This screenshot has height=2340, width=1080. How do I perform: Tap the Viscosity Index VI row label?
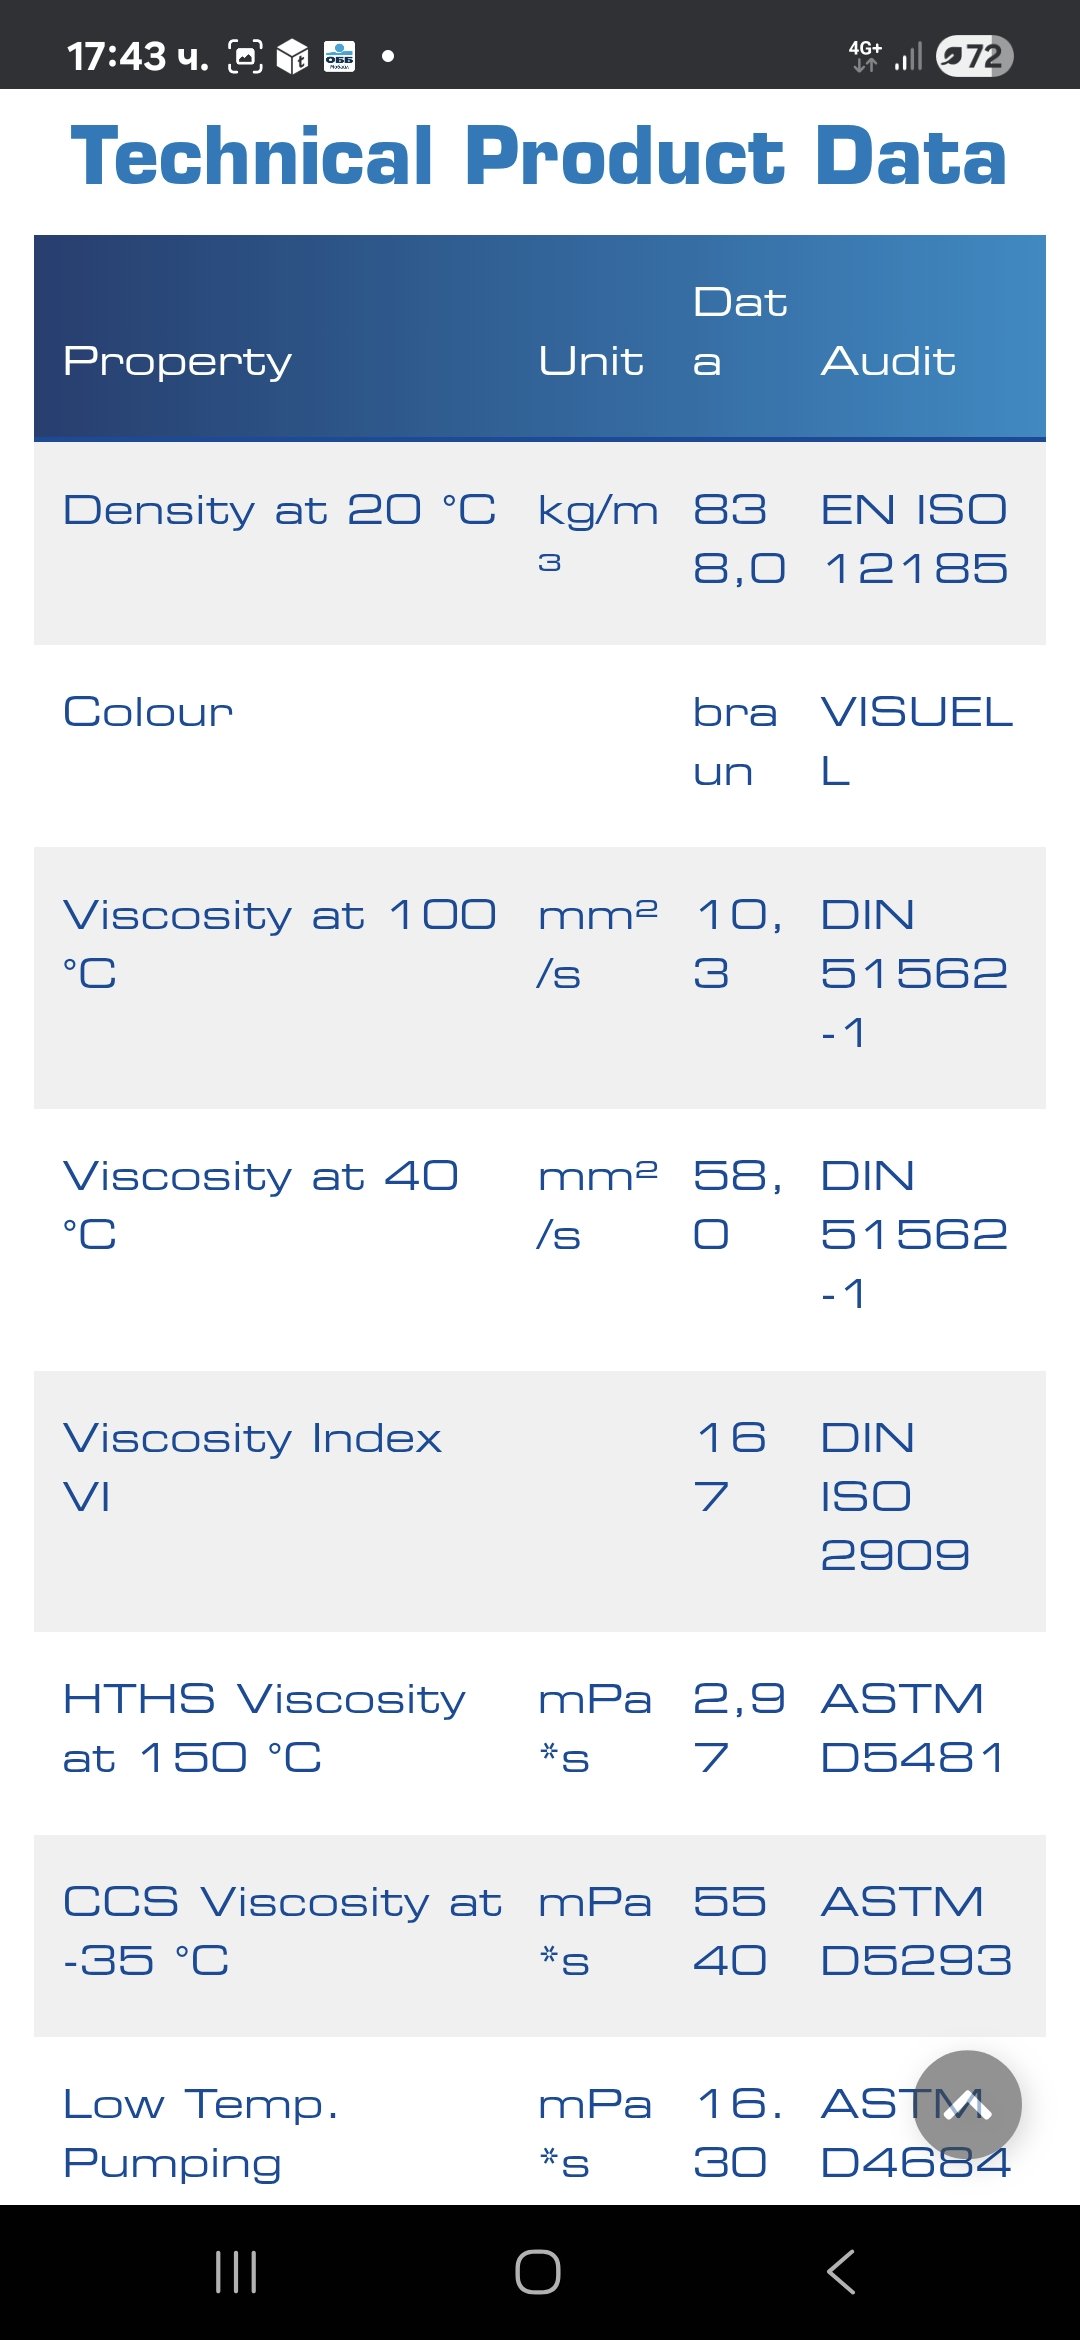[x=252, y=1467]
